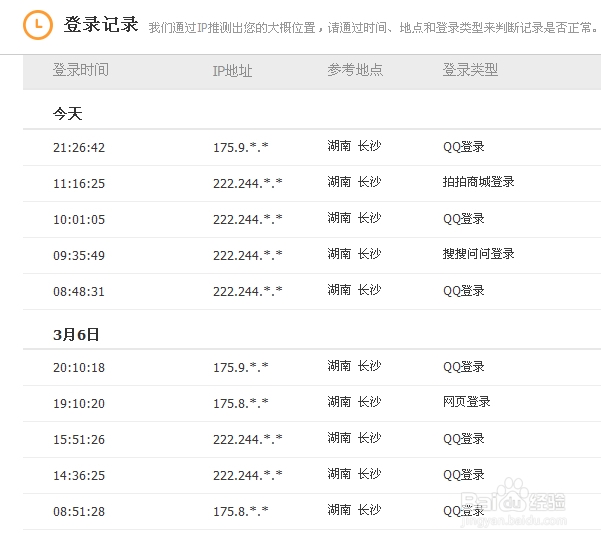Click QQ登录 in the 20:10:18 row
The image size is (601, 542).
click(464, 367)
